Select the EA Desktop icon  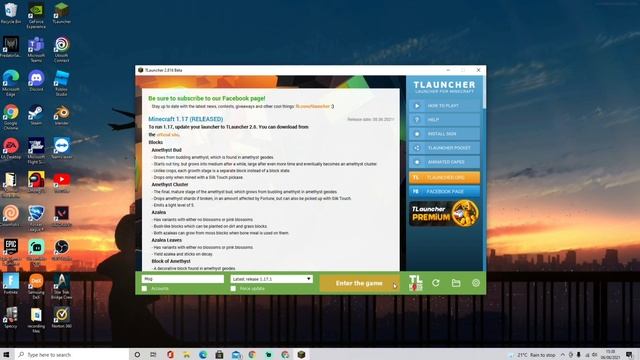point(11,149)
